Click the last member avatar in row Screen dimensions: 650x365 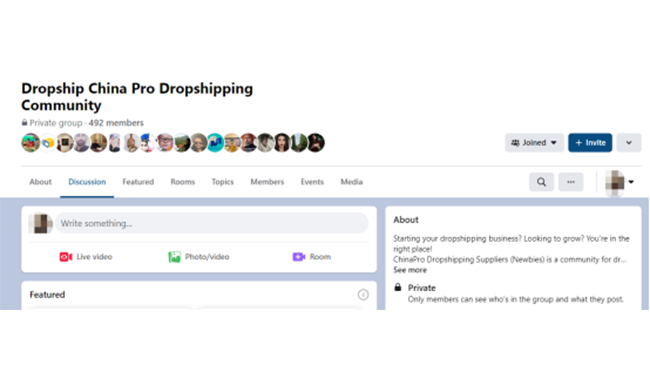click(x=316, y=143)
